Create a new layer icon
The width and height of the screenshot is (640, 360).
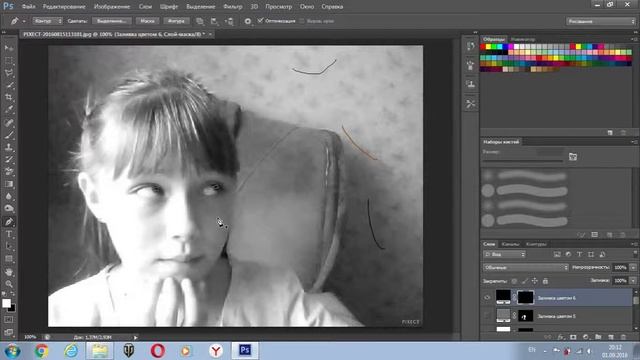click(611, 337)
